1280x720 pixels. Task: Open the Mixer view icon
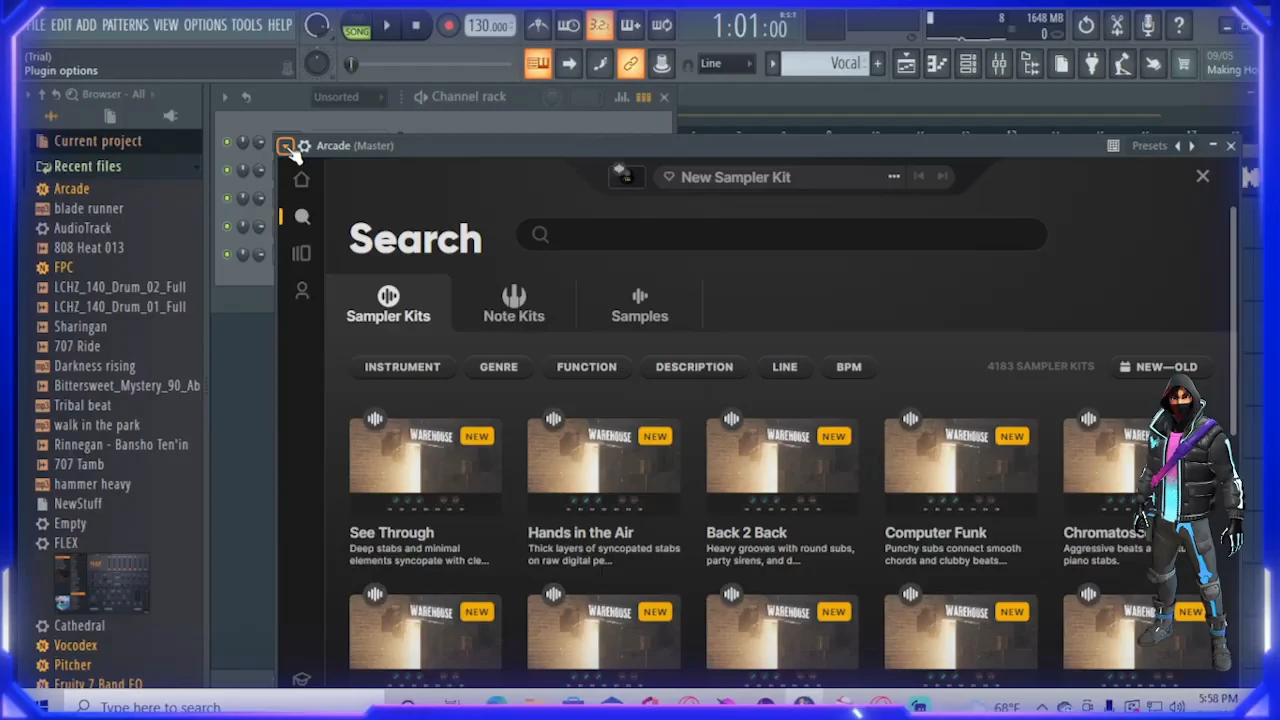coord(999,64)
